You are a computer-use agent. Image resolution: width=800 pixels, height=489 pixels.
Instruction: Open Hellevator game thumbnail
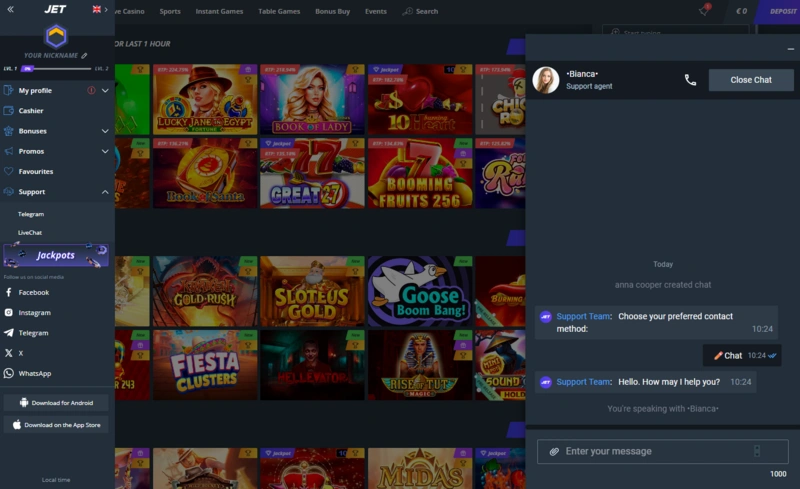pos(312,365)
